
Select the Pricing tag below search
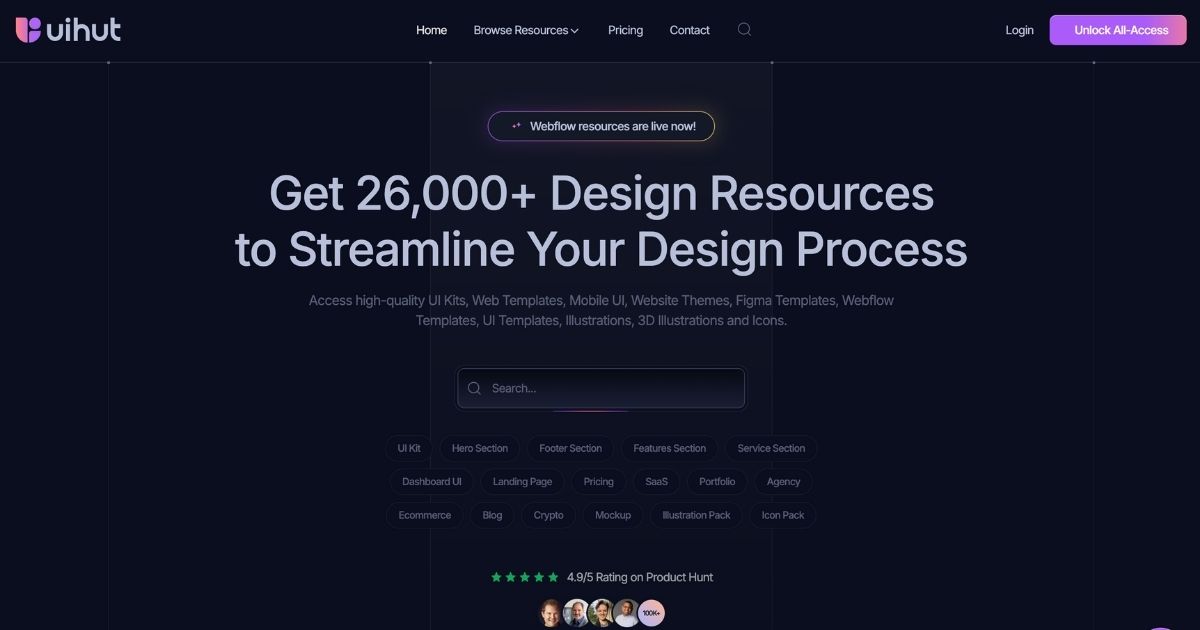point(598,481)
